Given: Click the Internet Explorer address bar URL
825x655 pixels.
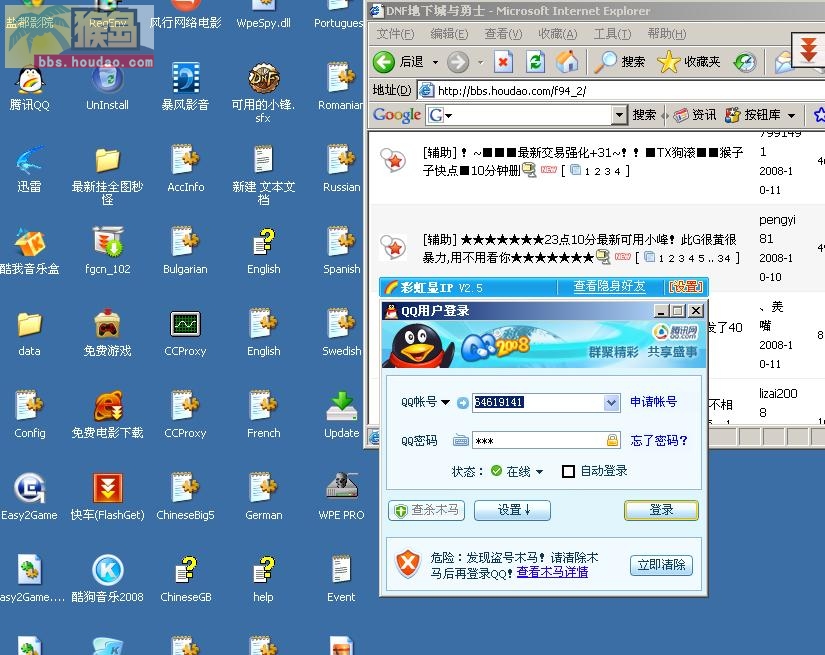Looking at the screenshot, I should (512, 91).
